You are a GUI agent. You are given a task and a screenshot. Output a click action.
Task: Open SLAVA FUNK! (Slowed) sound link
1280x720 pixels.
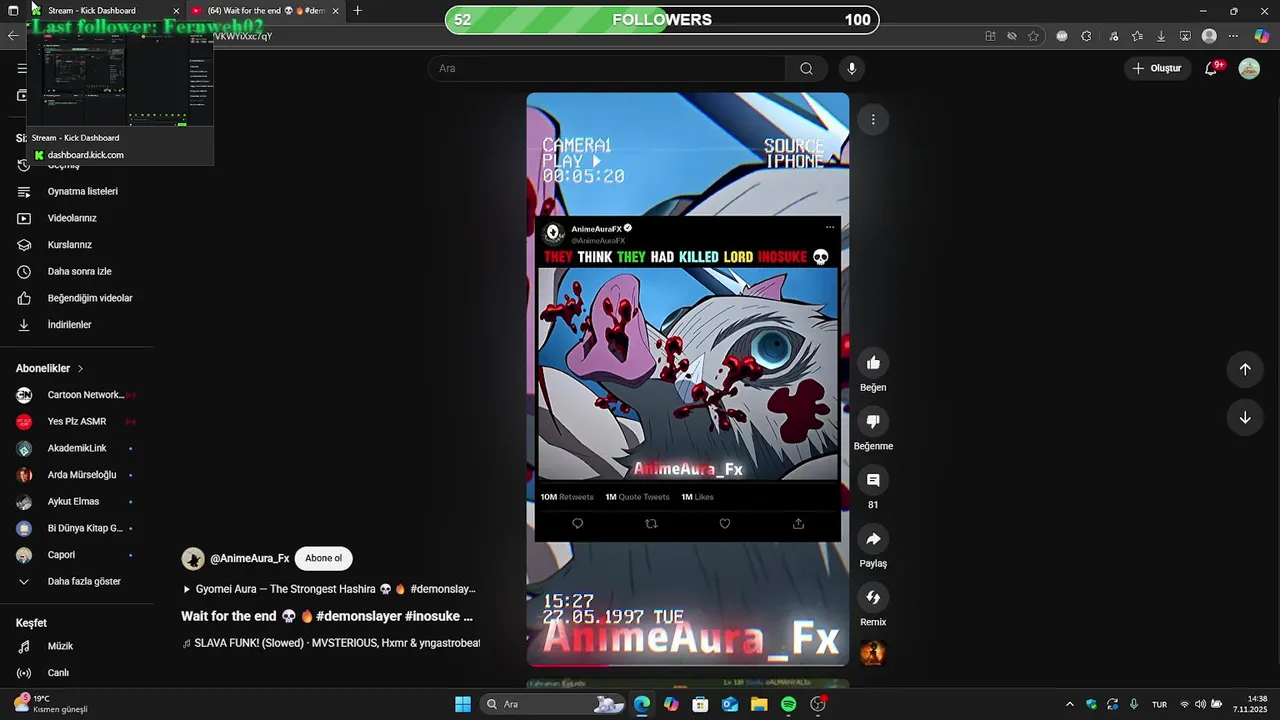tap(331, 643)
